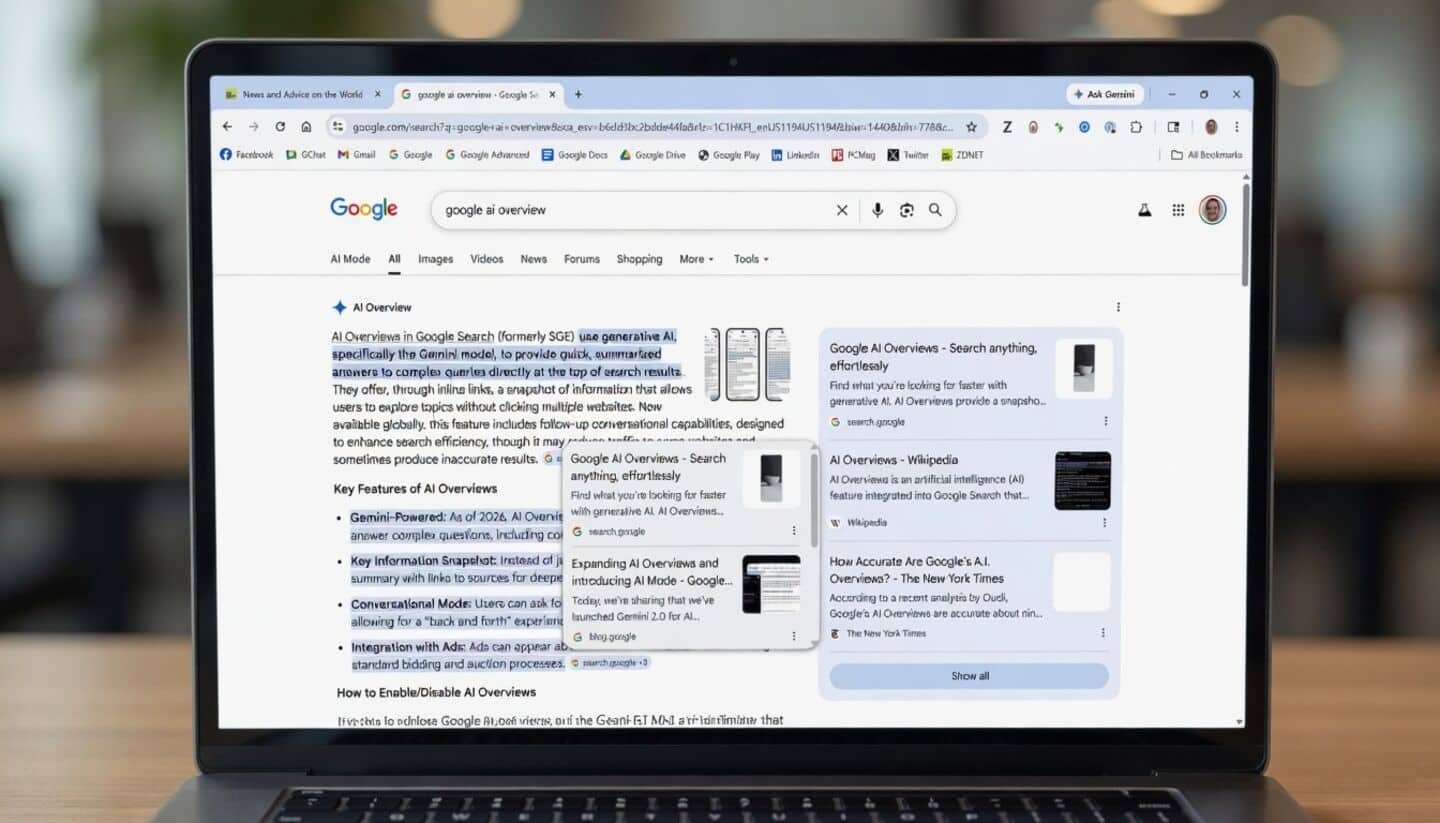Click the Google logo

click(x=364, y=208)
